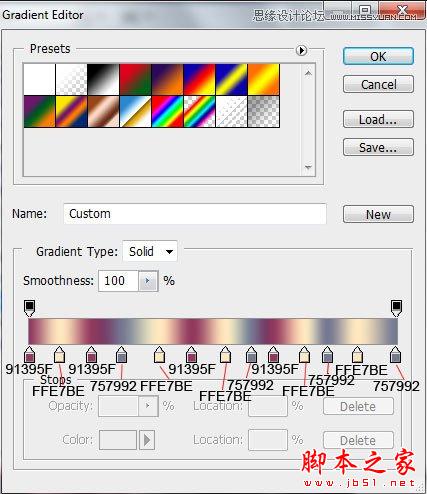The image size is (427, 494).
Task: Click the Location field beside Opacity
Action: pos(268,406)
